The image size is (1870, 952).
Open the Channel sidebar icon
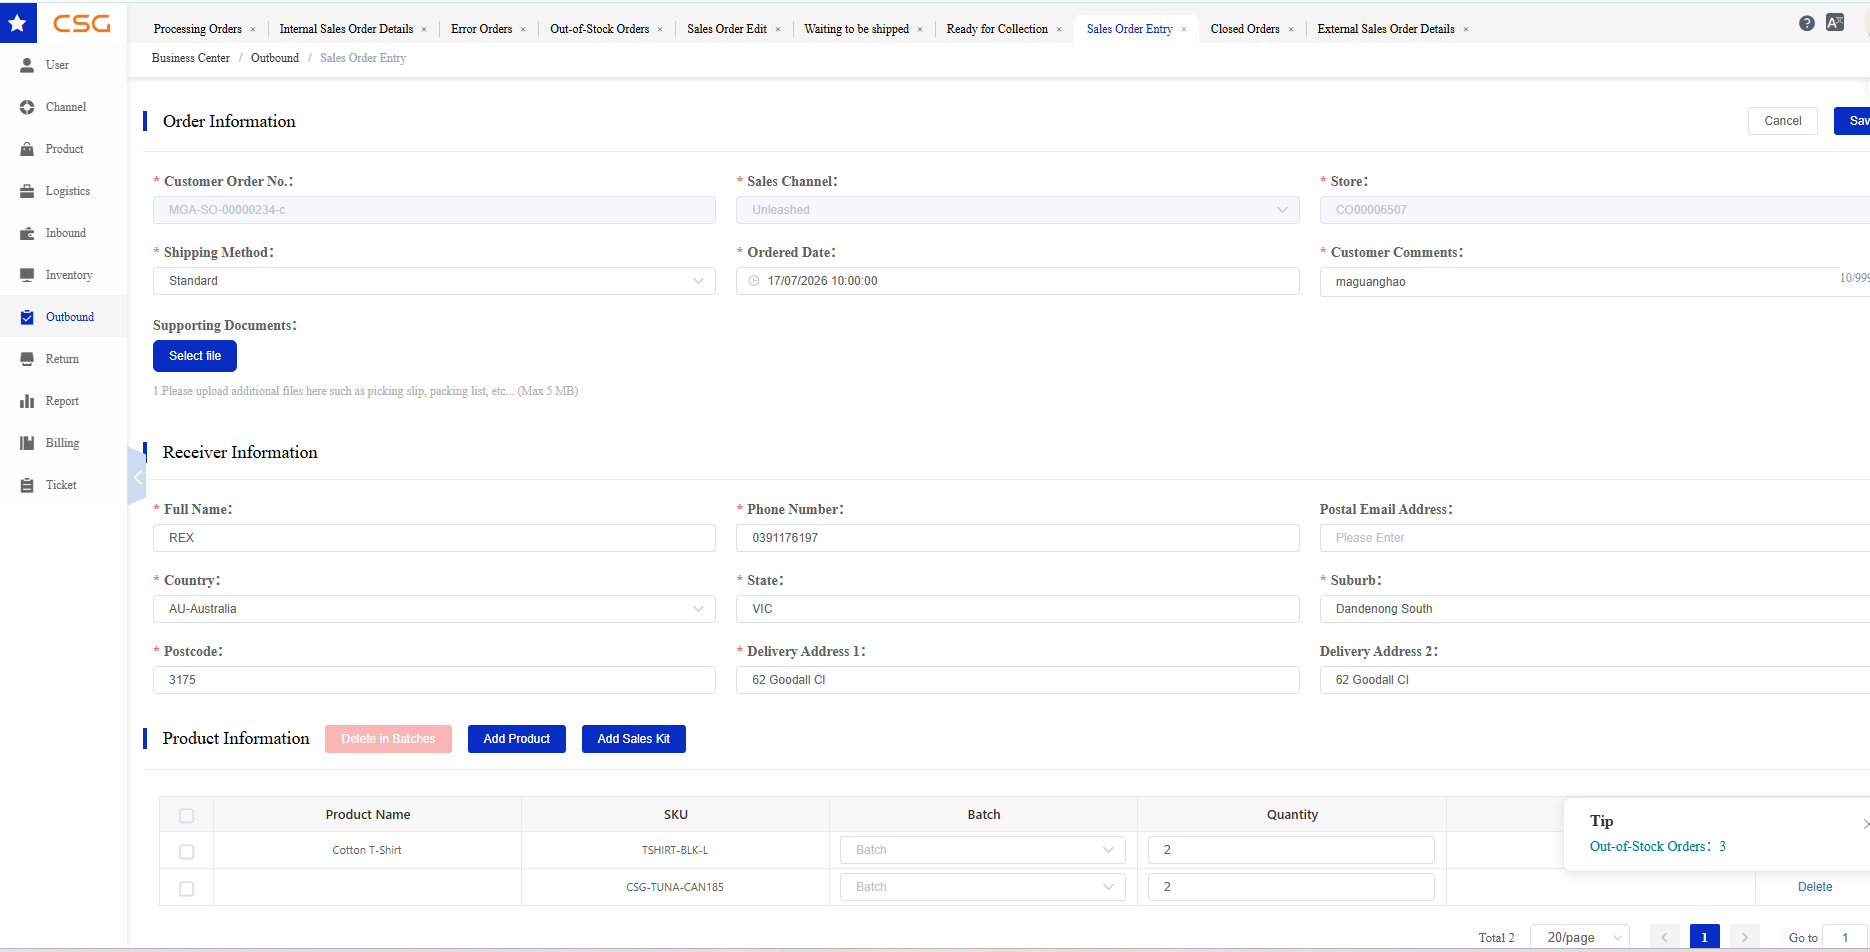[x=27, y=107]
